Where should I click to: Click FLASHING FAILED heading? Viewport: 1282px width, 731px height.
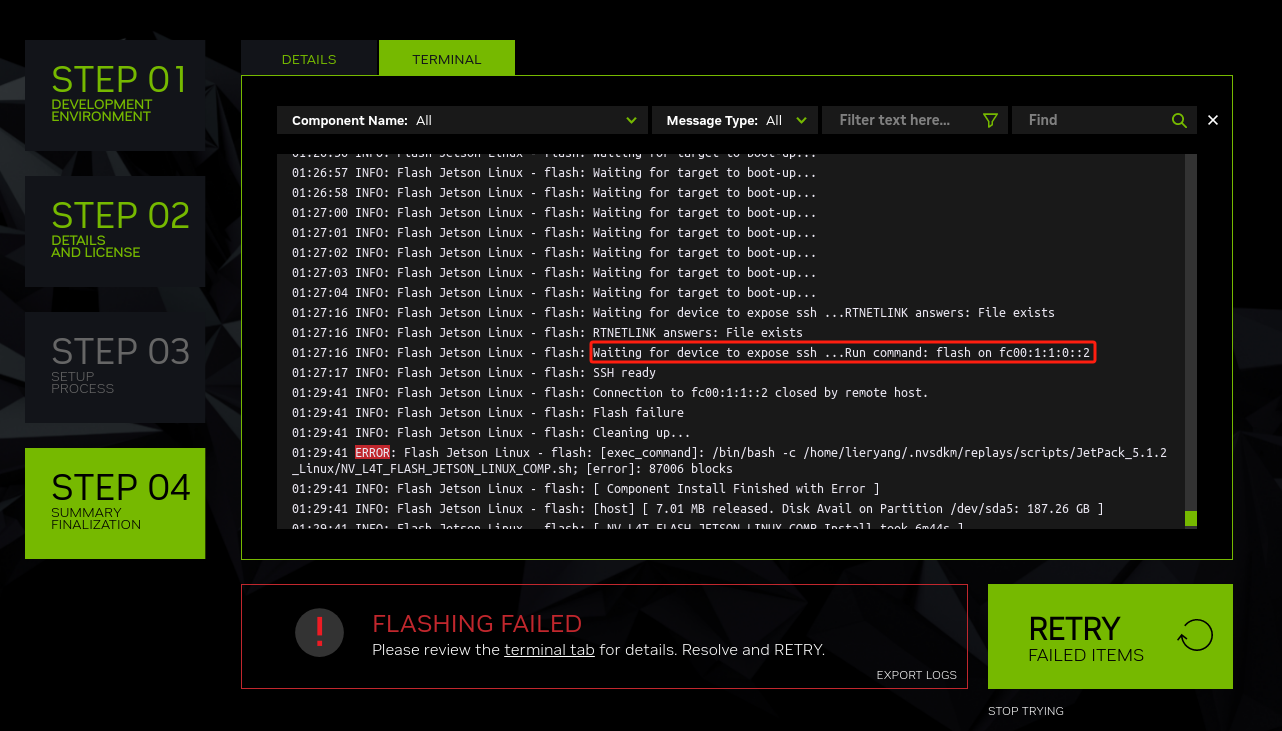coord(477,624)
